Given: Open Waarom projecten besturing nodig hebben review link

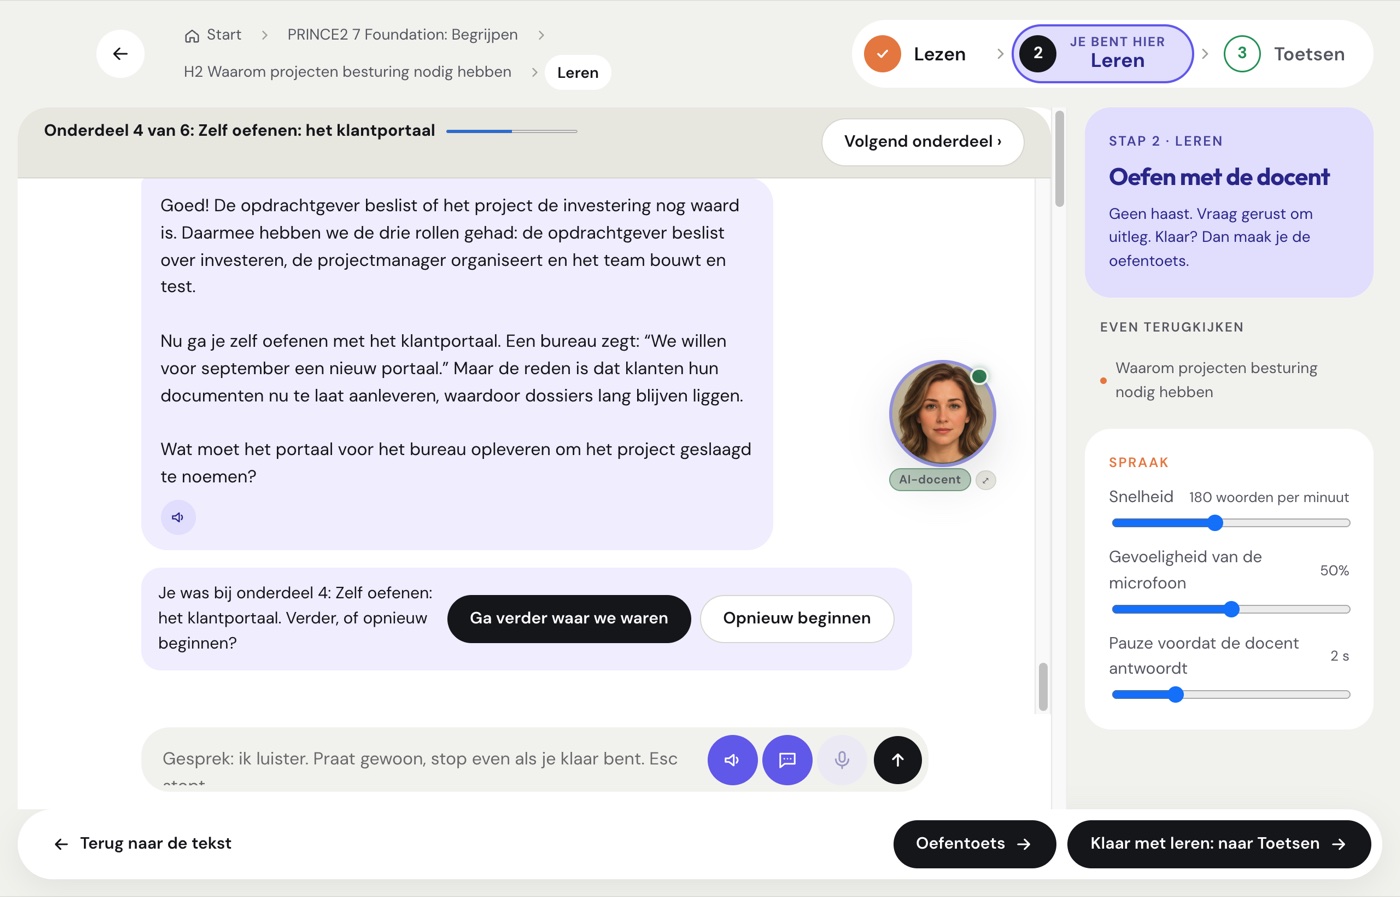Looking at the screenshot, I should [x=1216, y=380].
